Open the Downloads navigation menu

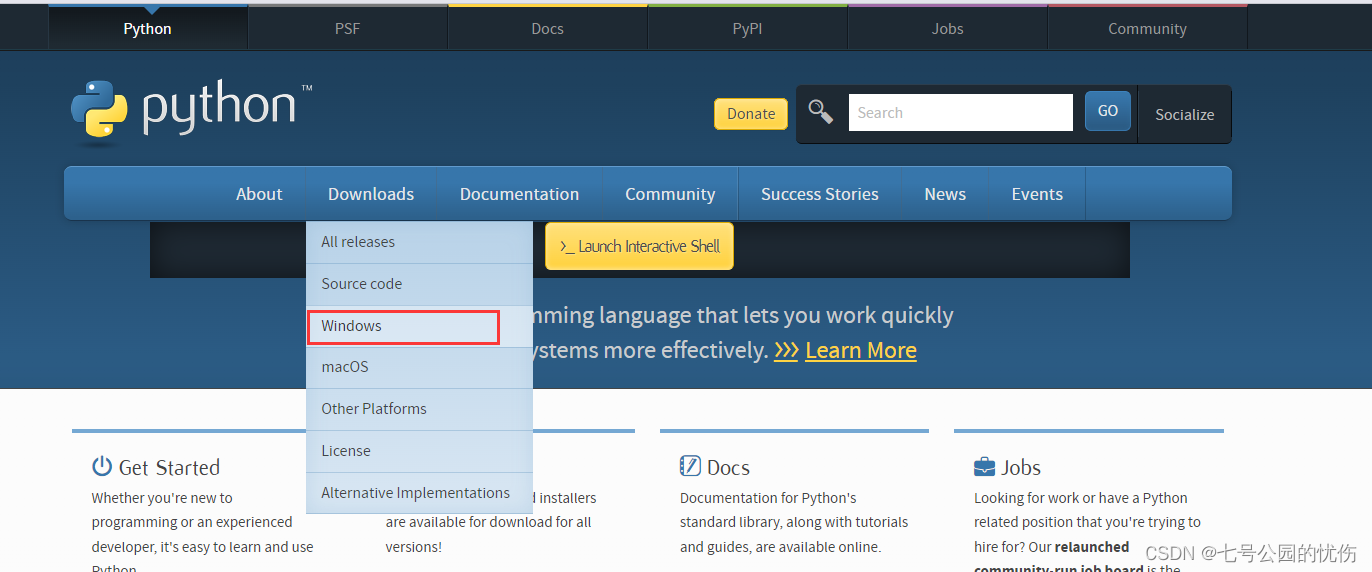[x=371, y=194]
